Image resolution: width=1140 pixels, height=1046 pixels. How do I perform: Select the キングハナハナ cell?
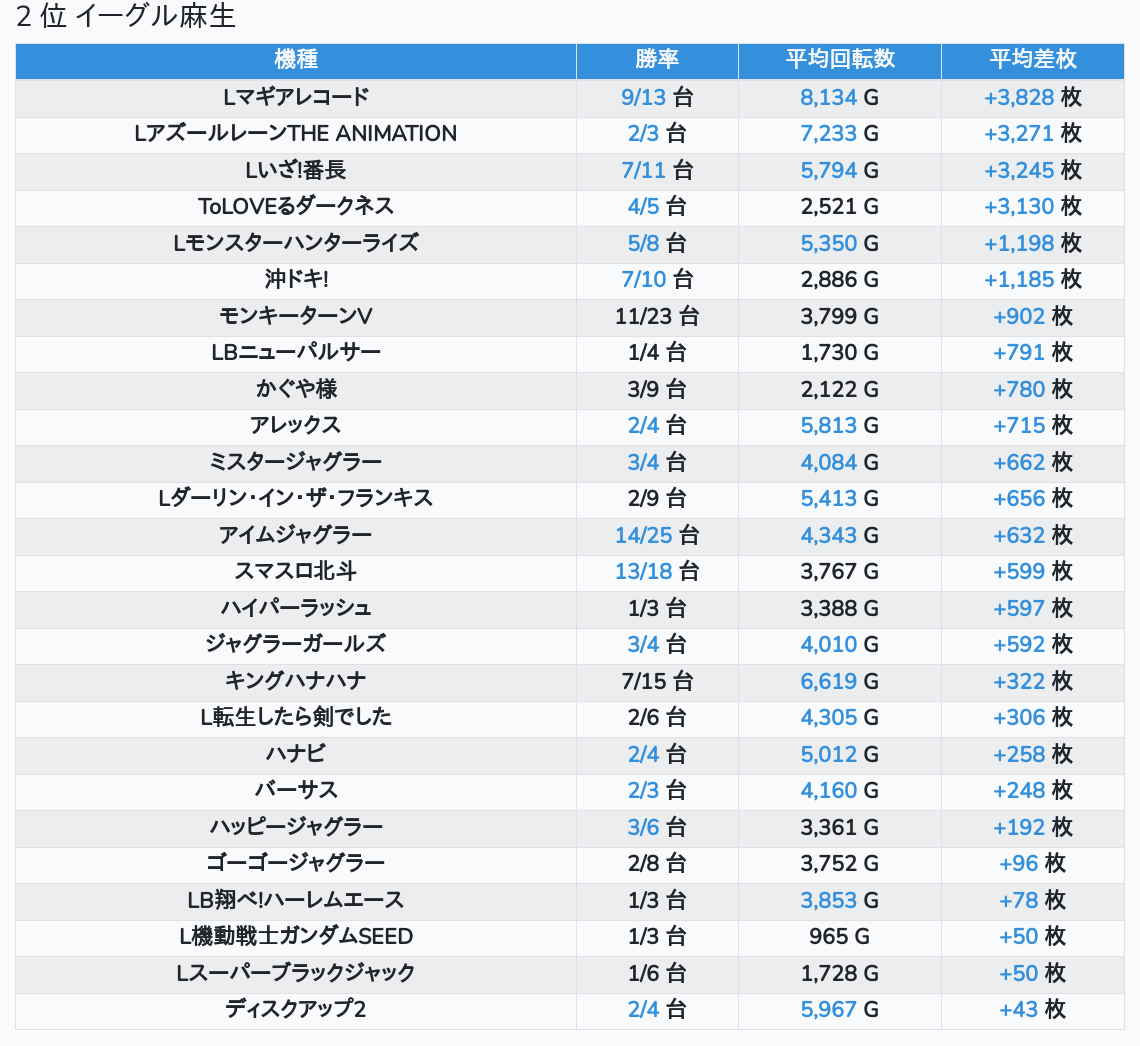296,681
